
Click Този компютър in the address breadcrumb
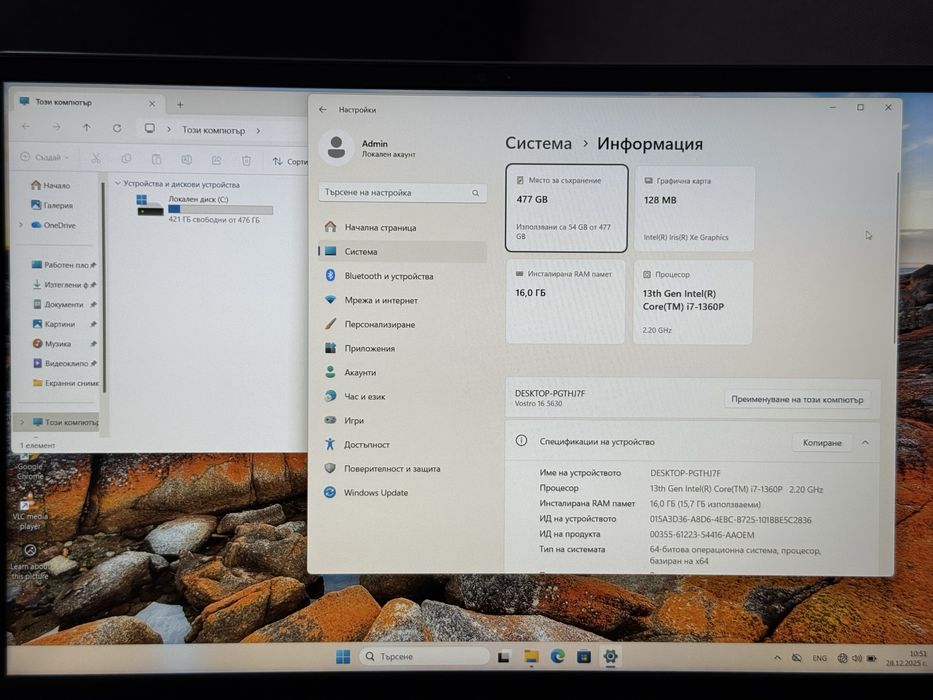coord(214,130)
